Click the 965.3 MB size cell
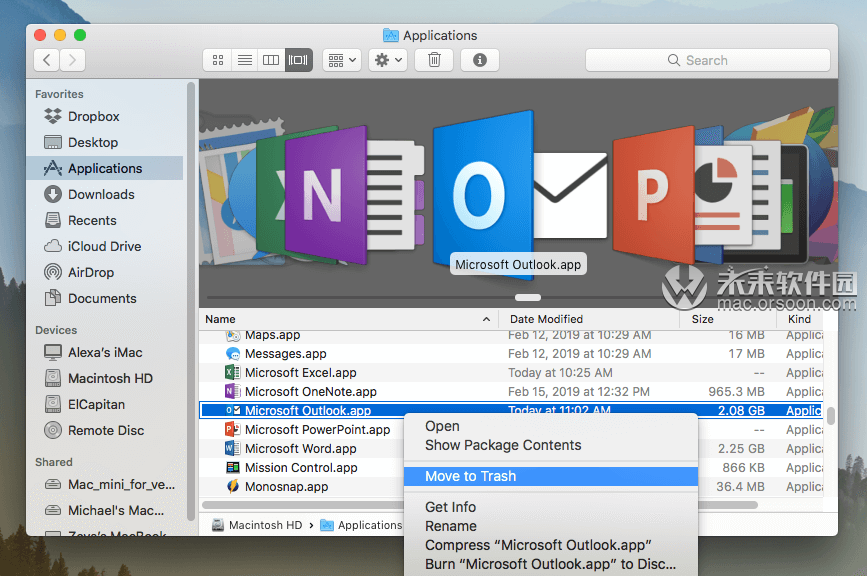The width and height of the screenshot is (867, 576). 737,391
